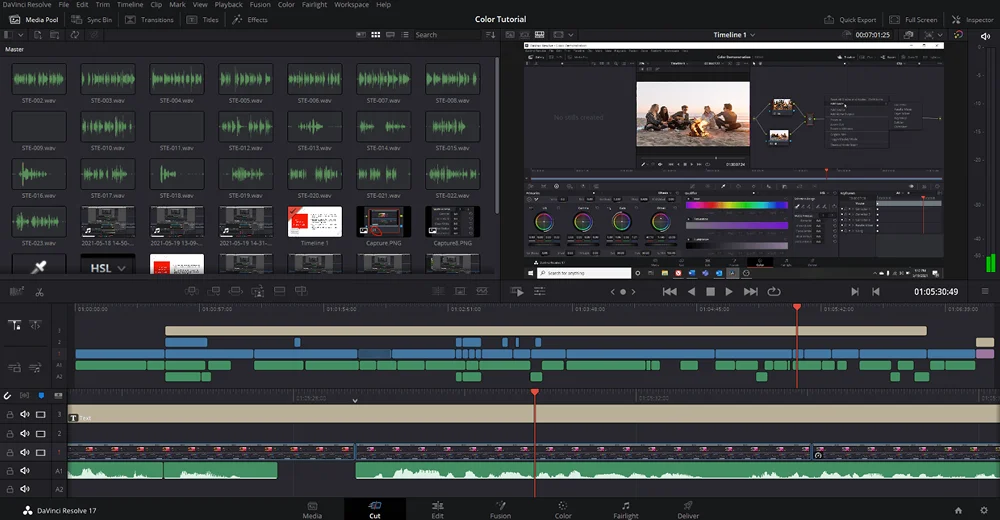Open the Fairlight menu
The width and height of the screenshot is (1000, 520).
click(314, 4)
